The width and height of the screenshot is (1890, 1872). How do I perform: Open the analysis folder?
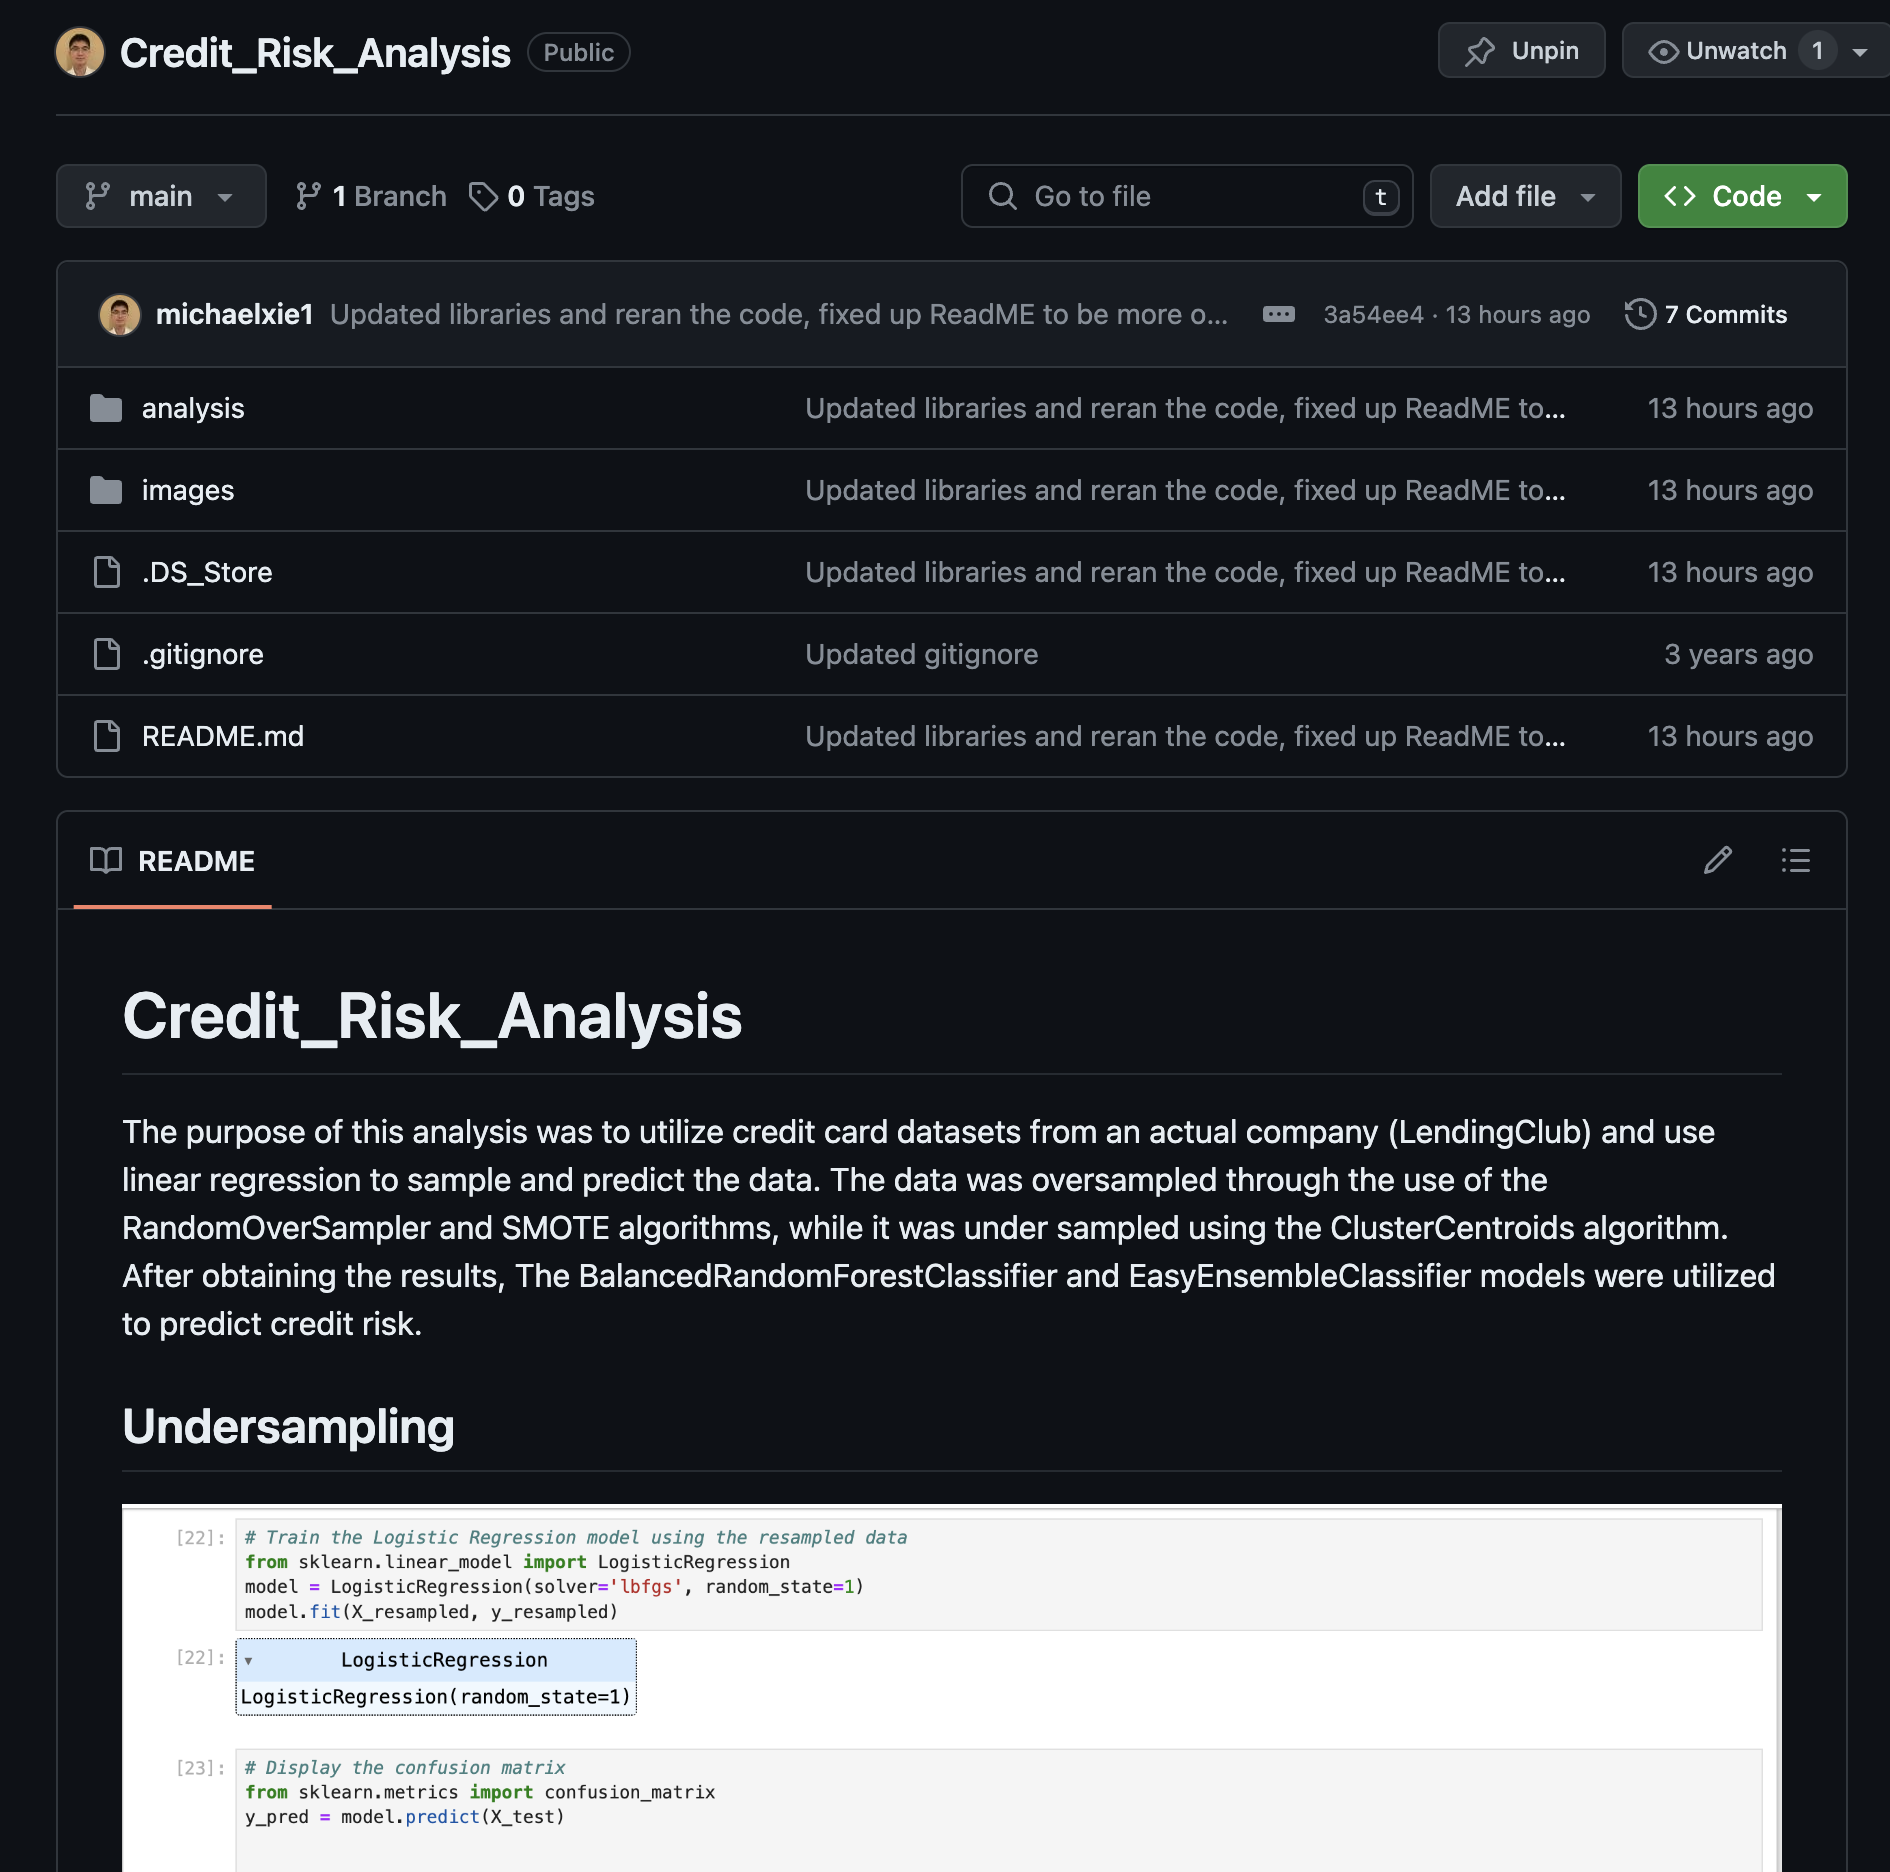(x=193, y=408)
